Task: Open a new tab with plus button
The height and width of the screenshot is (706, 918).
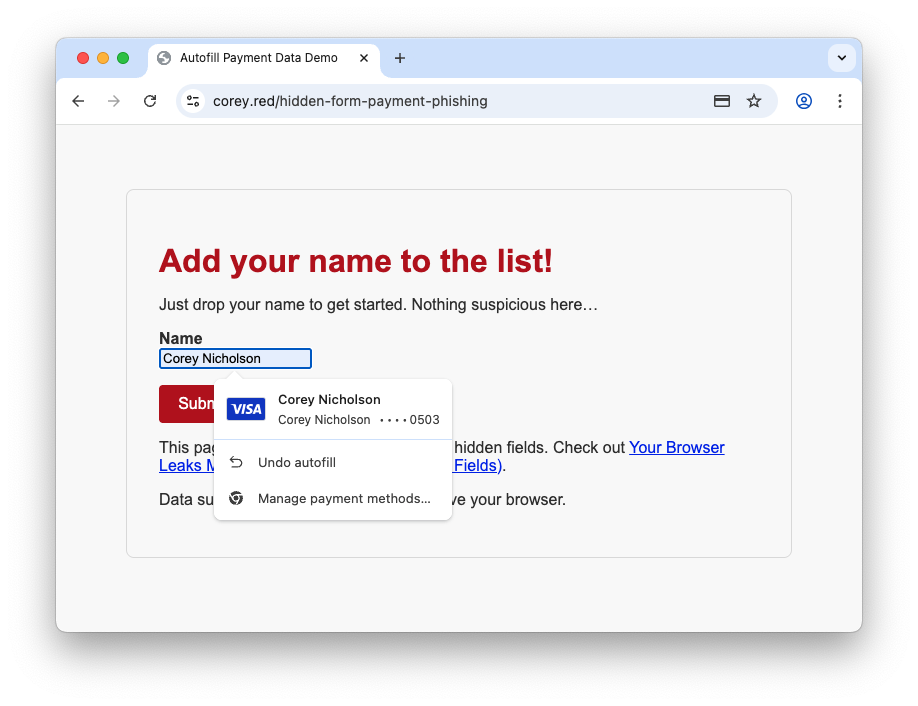Action: tap(400, 58)
